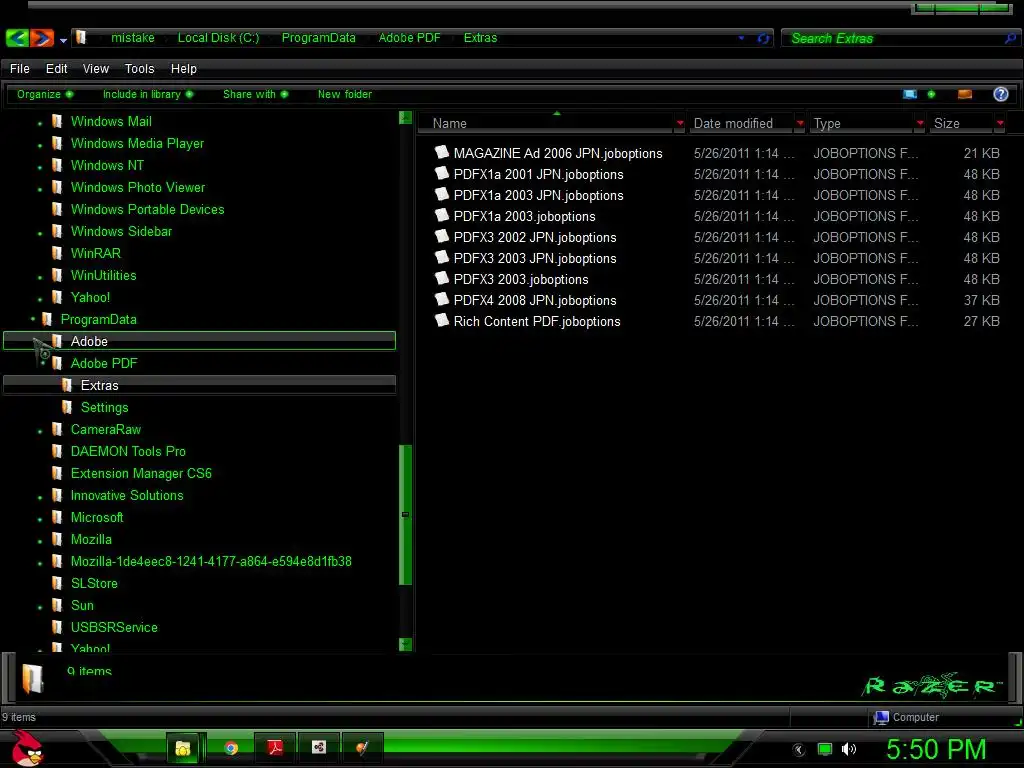
Task: Select the PDFX3 2003.joboptions file
Action: 521,279
